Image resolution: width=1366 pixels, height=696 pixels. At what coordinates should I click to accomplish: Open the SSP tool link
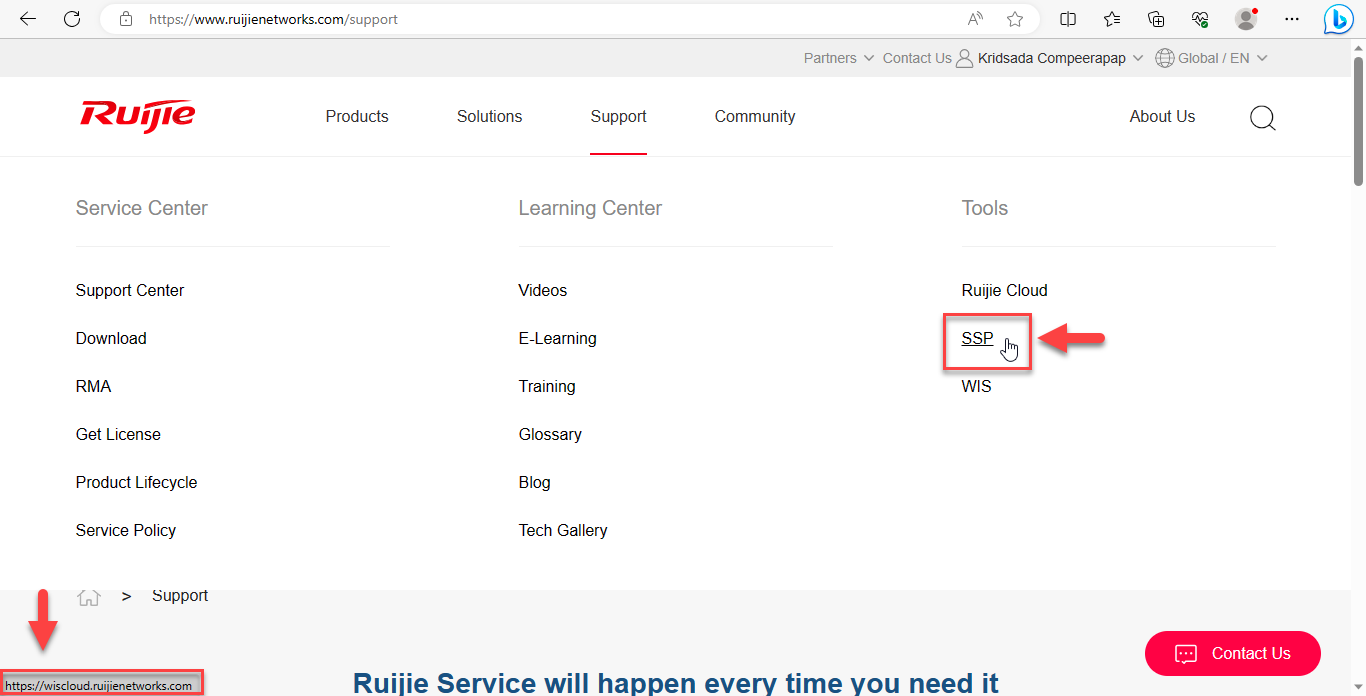tap(978, 338)
